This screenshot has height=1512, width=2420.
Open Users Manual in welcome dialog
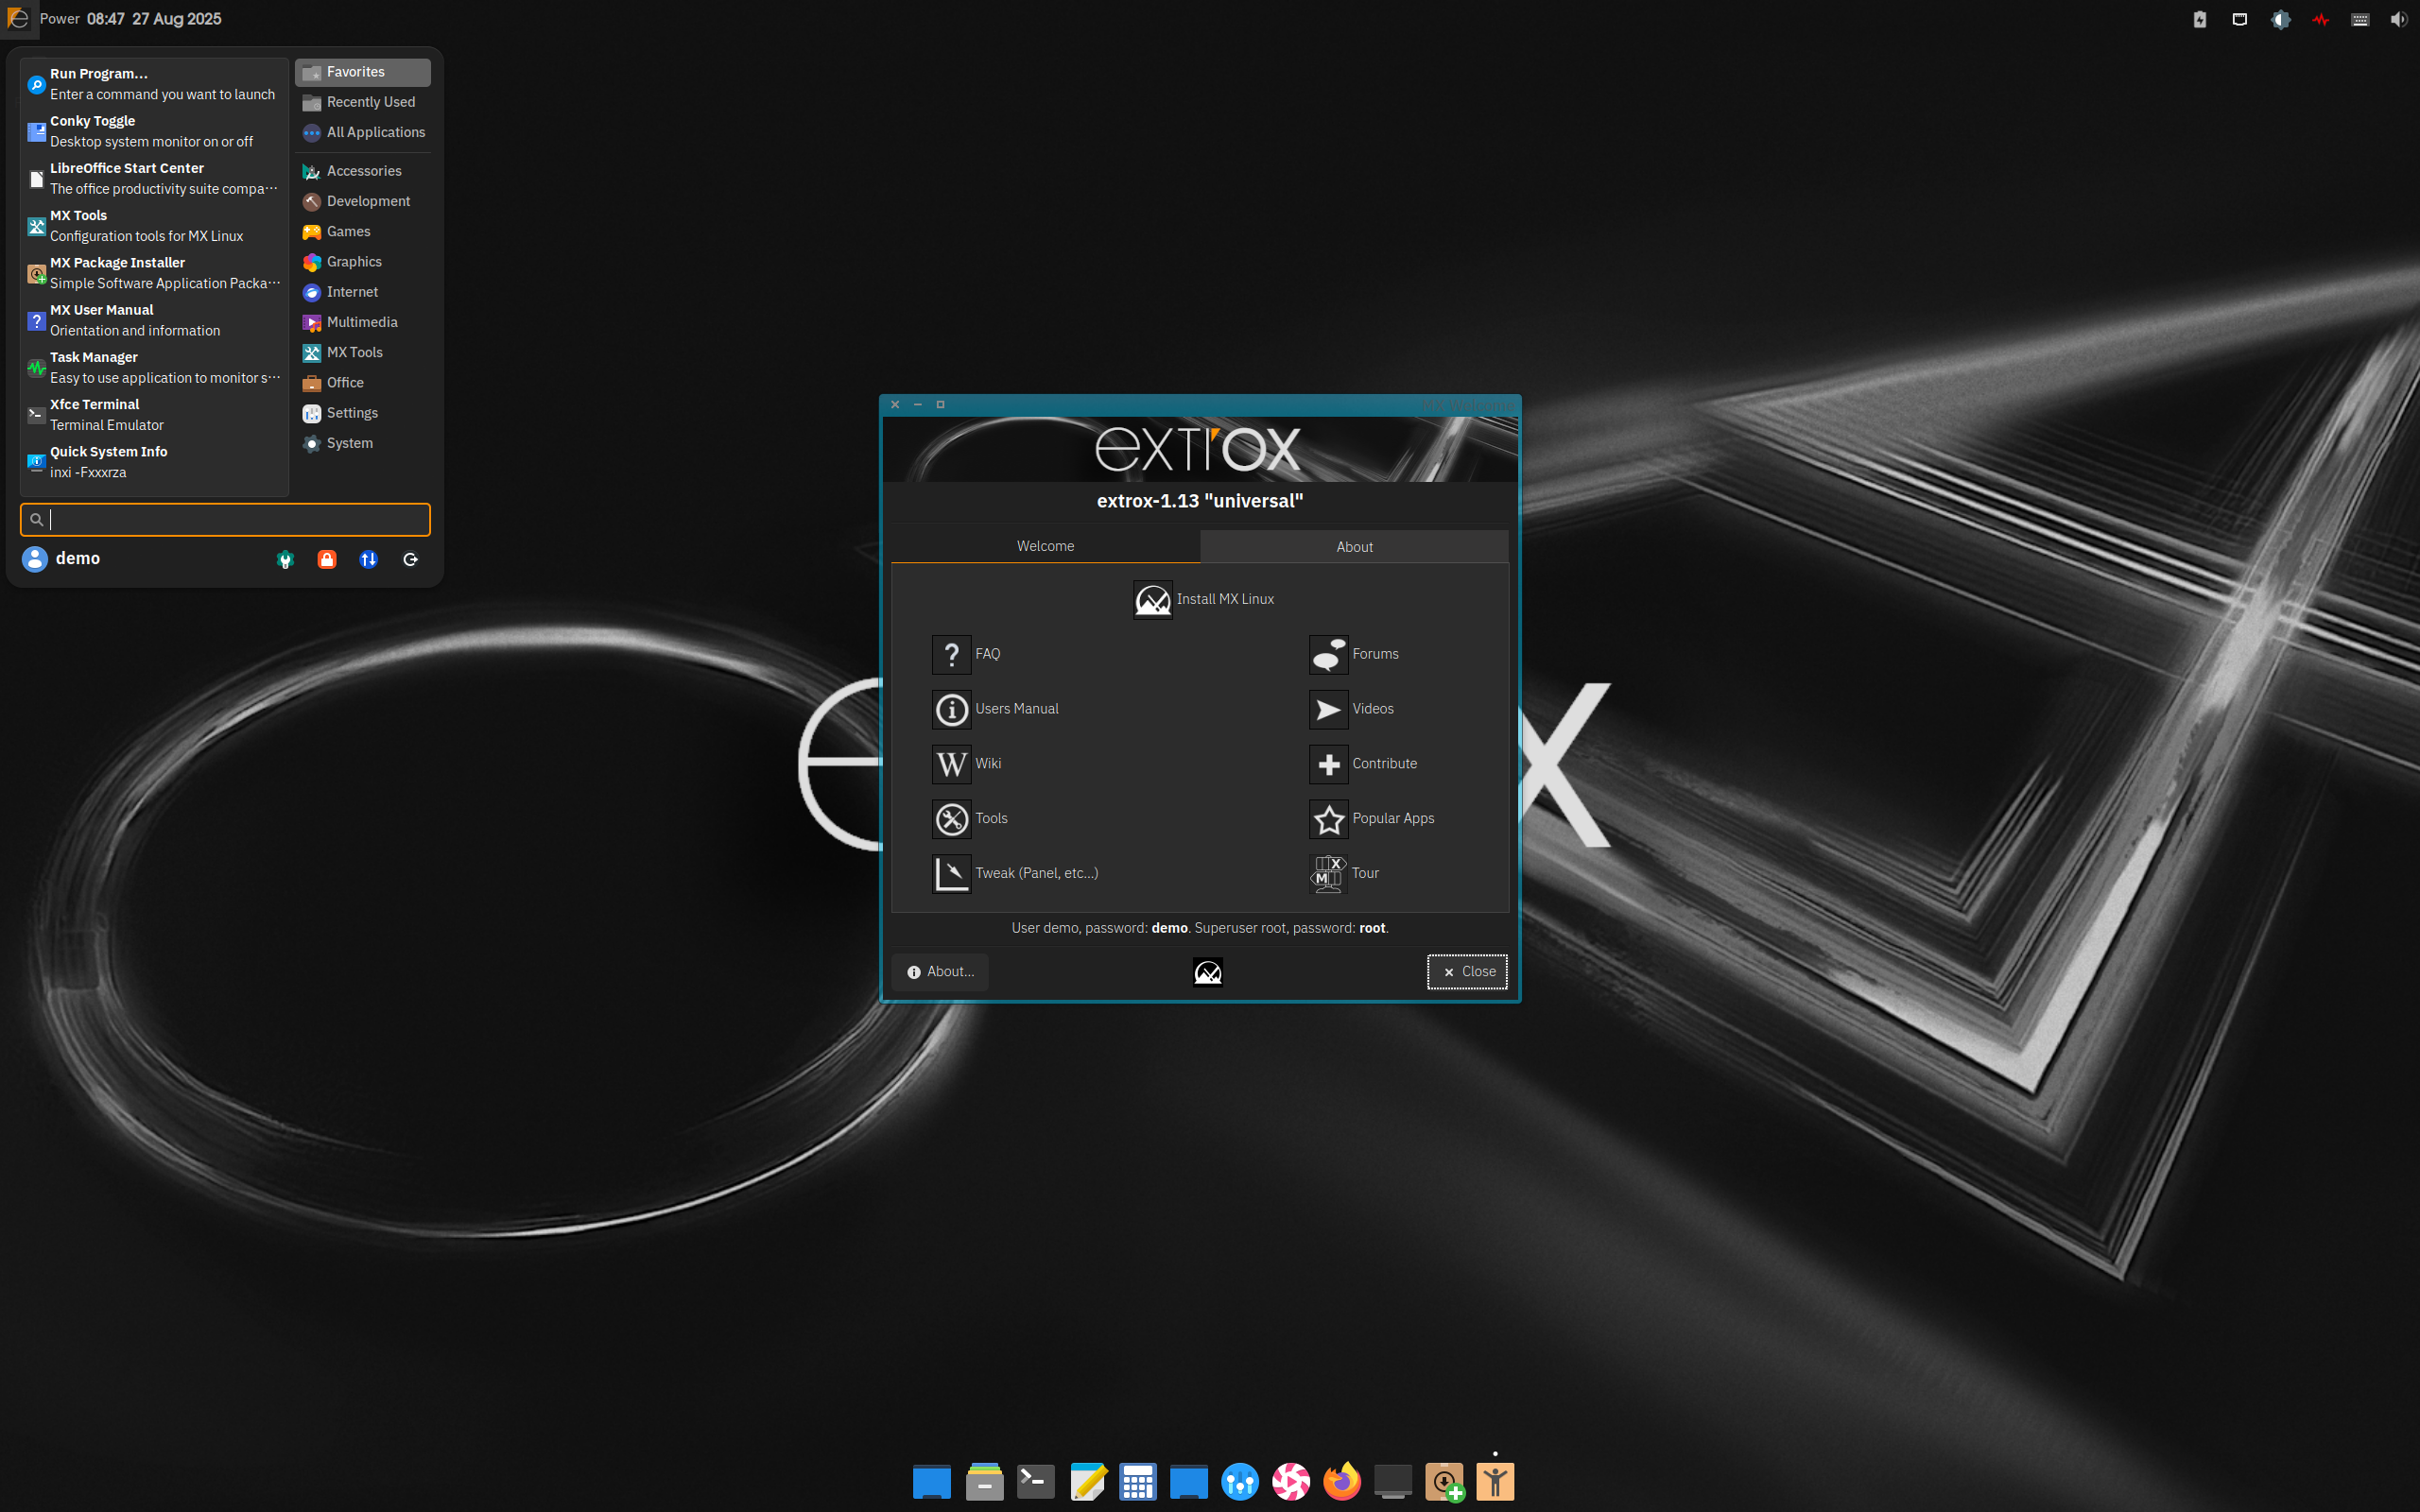tap(995, 709)
